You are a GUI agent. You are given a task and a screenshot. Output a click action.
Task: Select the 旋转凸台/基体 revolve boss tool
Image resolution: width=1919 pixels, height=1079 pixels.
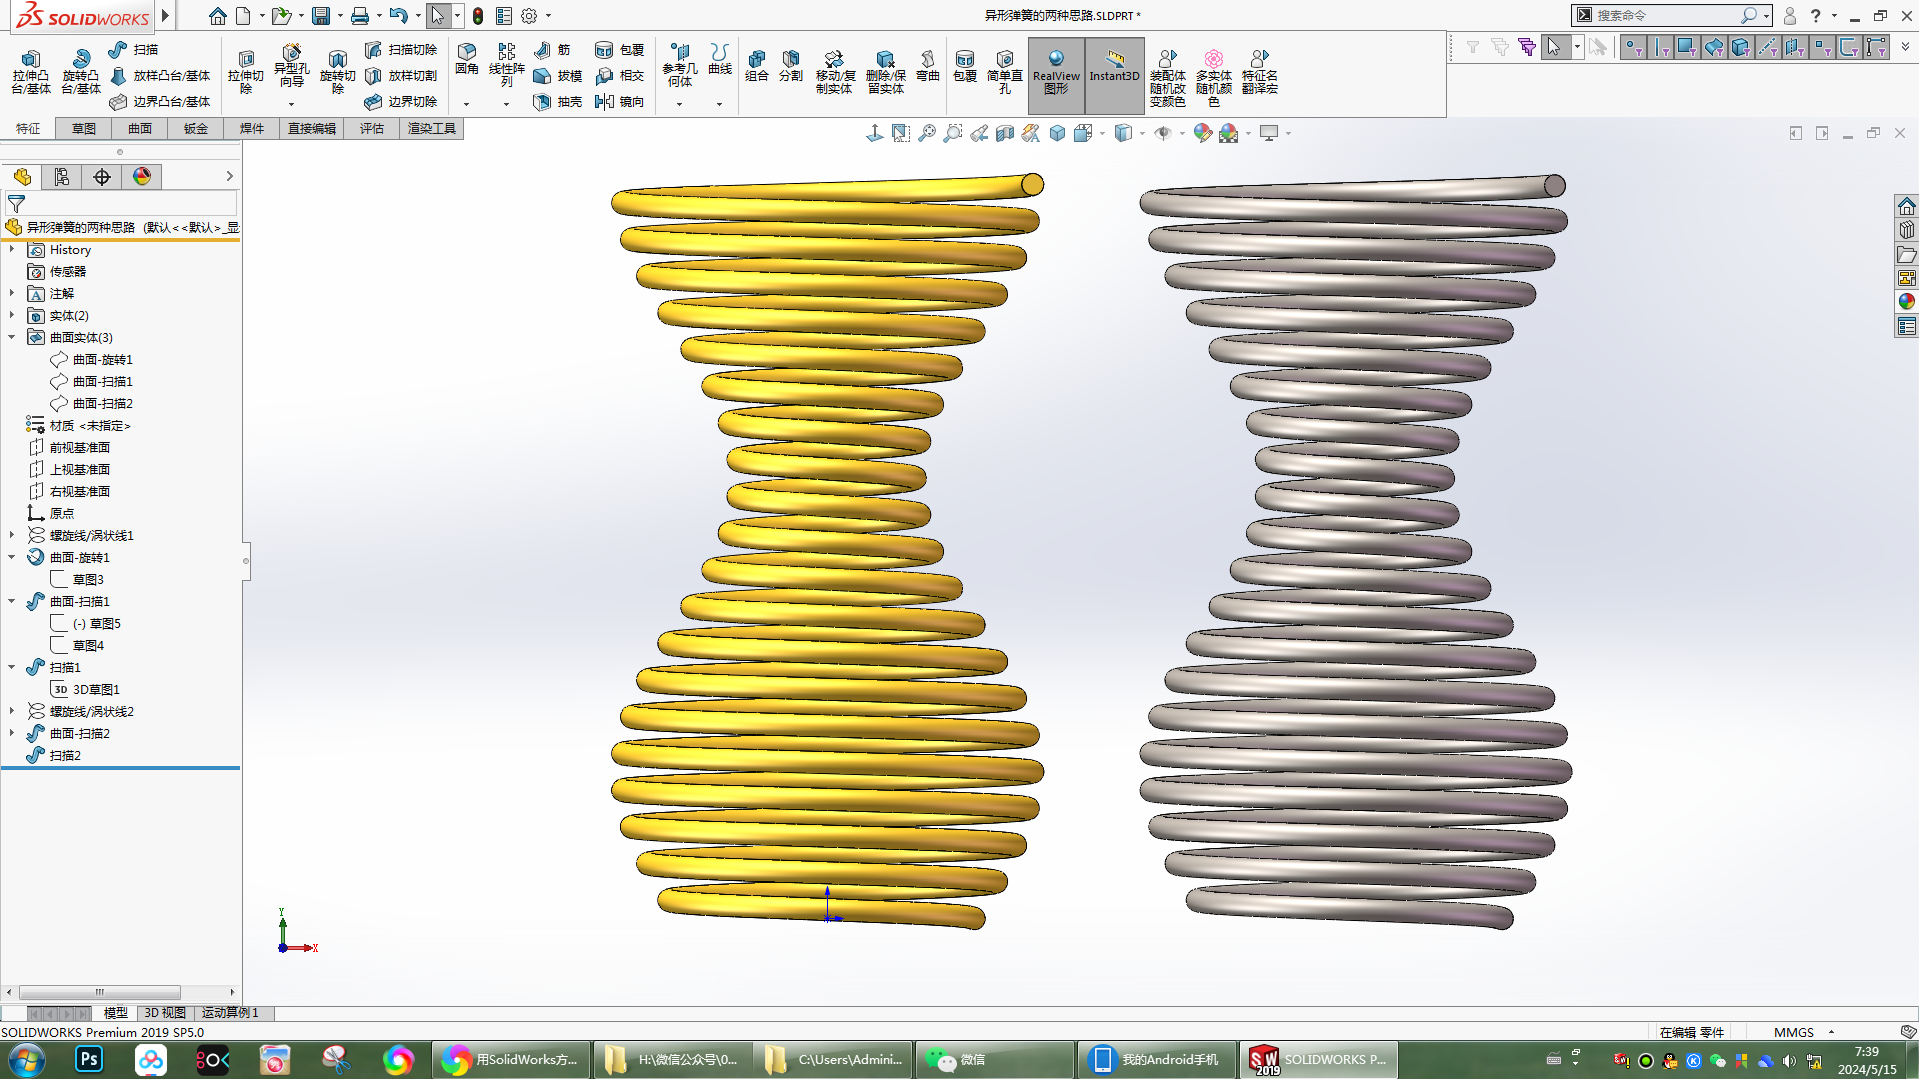pos(81,72)
